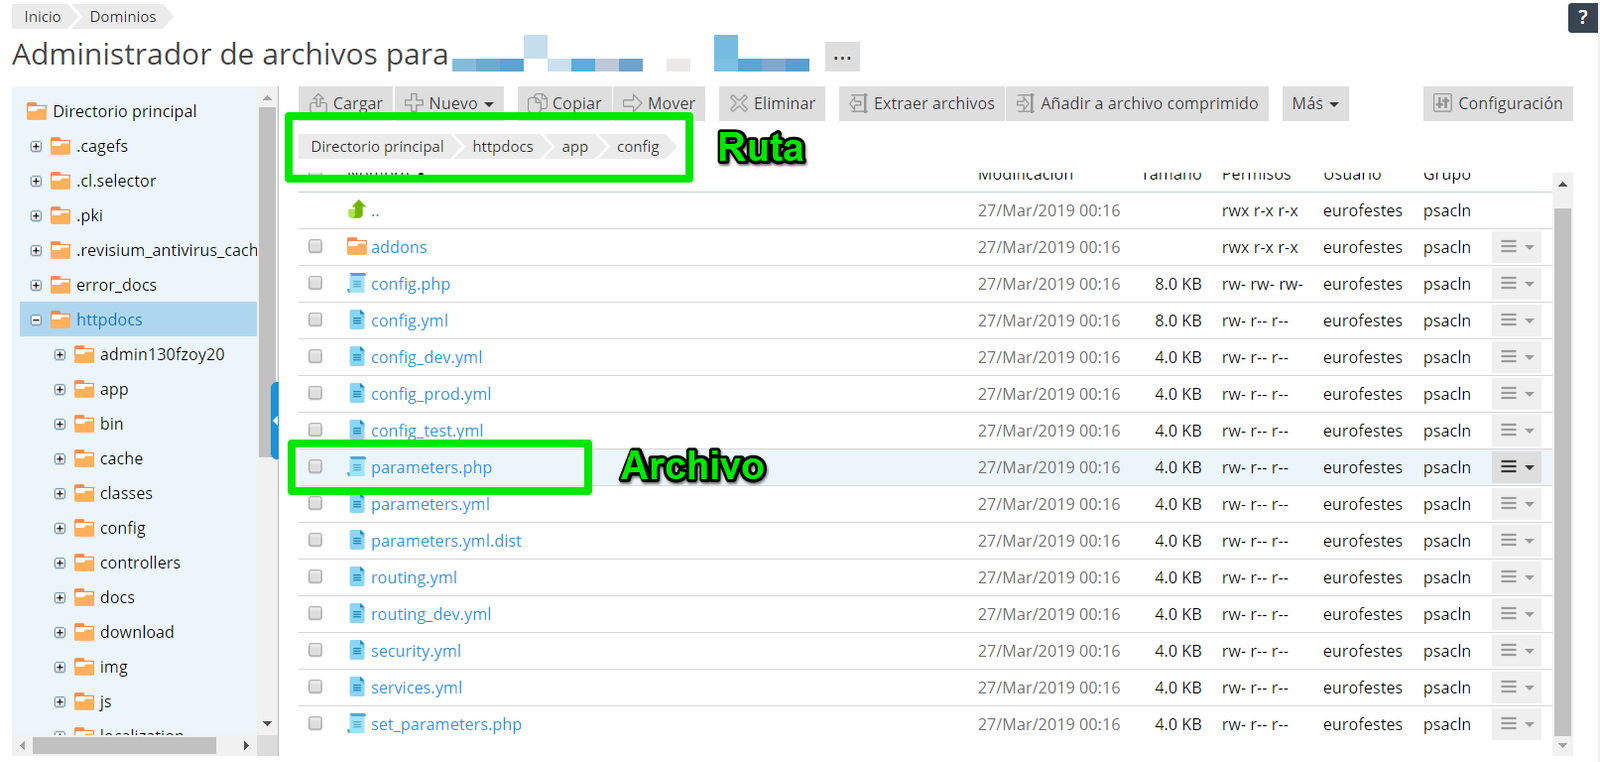Click the sidebar collapse handle
This screenshot has width=1600, height=762.
(275, 420)
